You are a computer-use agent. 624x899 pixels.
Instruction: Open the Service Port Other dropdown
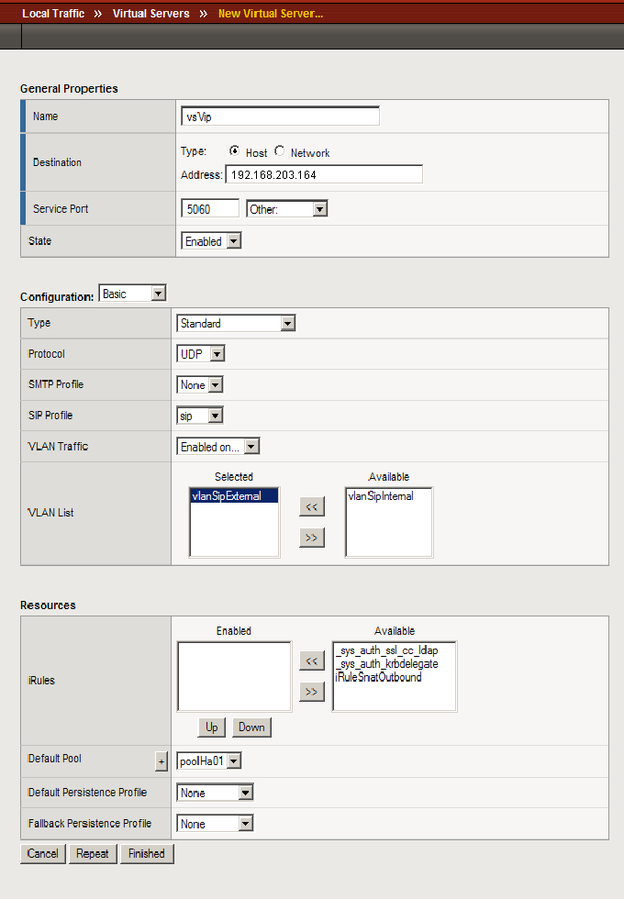pos(287,209)
